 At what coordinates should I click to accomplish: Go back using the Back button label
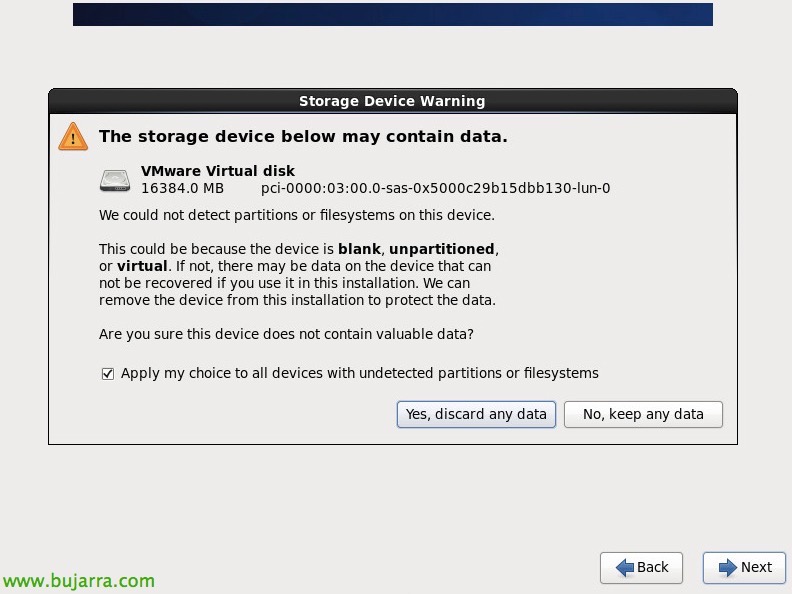point(652,567)
